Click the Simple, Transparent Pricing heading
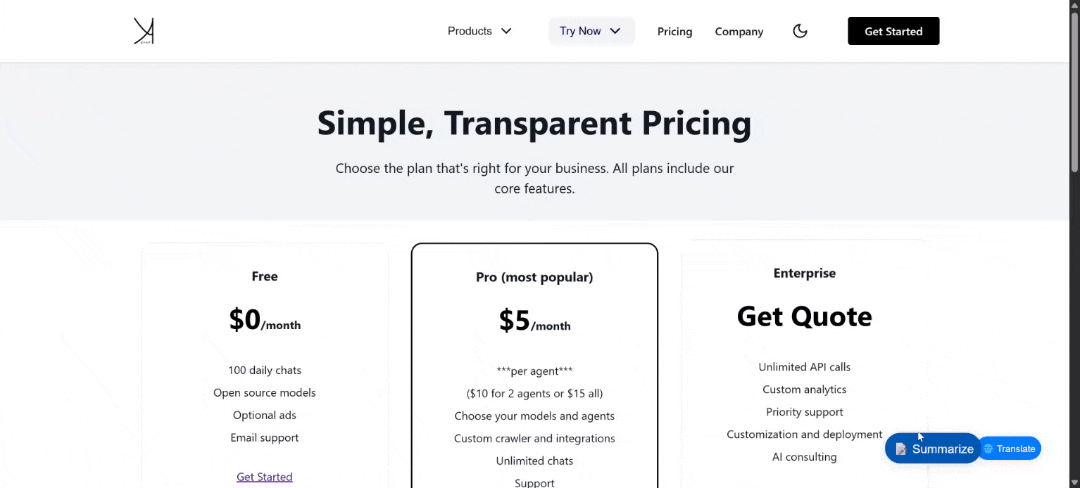Viewport: 1080px width, 488px height. click(534, 123)
